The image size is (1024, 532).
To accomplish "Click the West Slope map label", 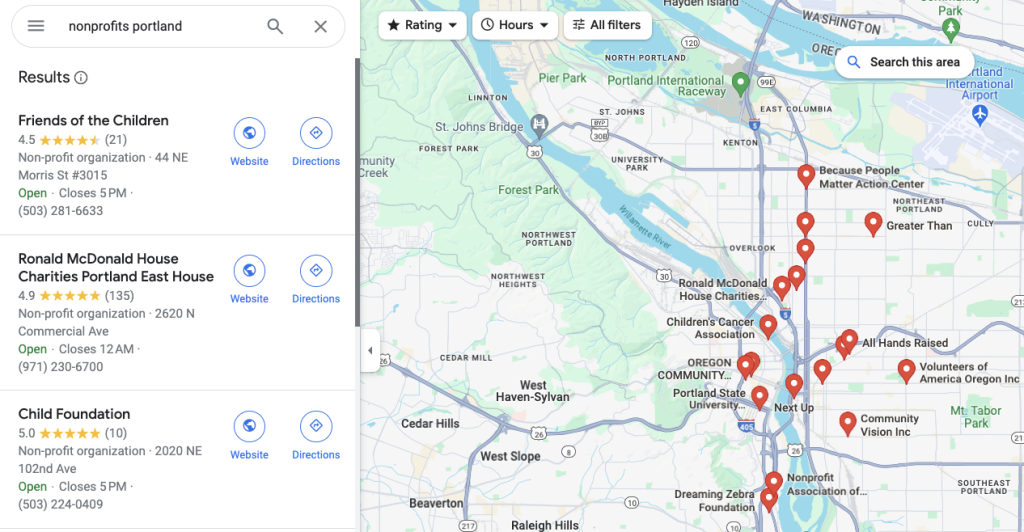I will pyautogui.click(x=510, y=456).
